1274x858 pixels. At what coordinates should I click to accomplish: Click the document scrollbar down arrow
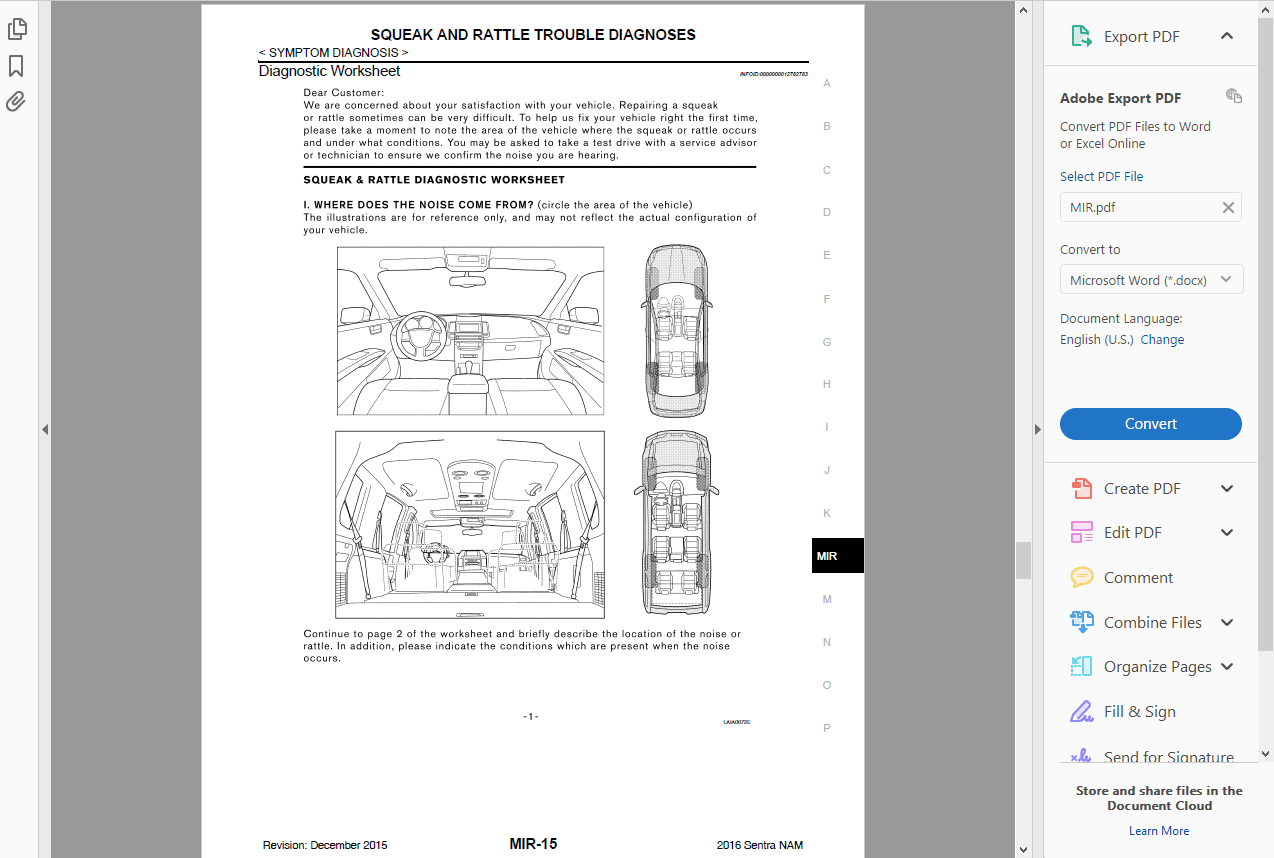click(1023, 849)
